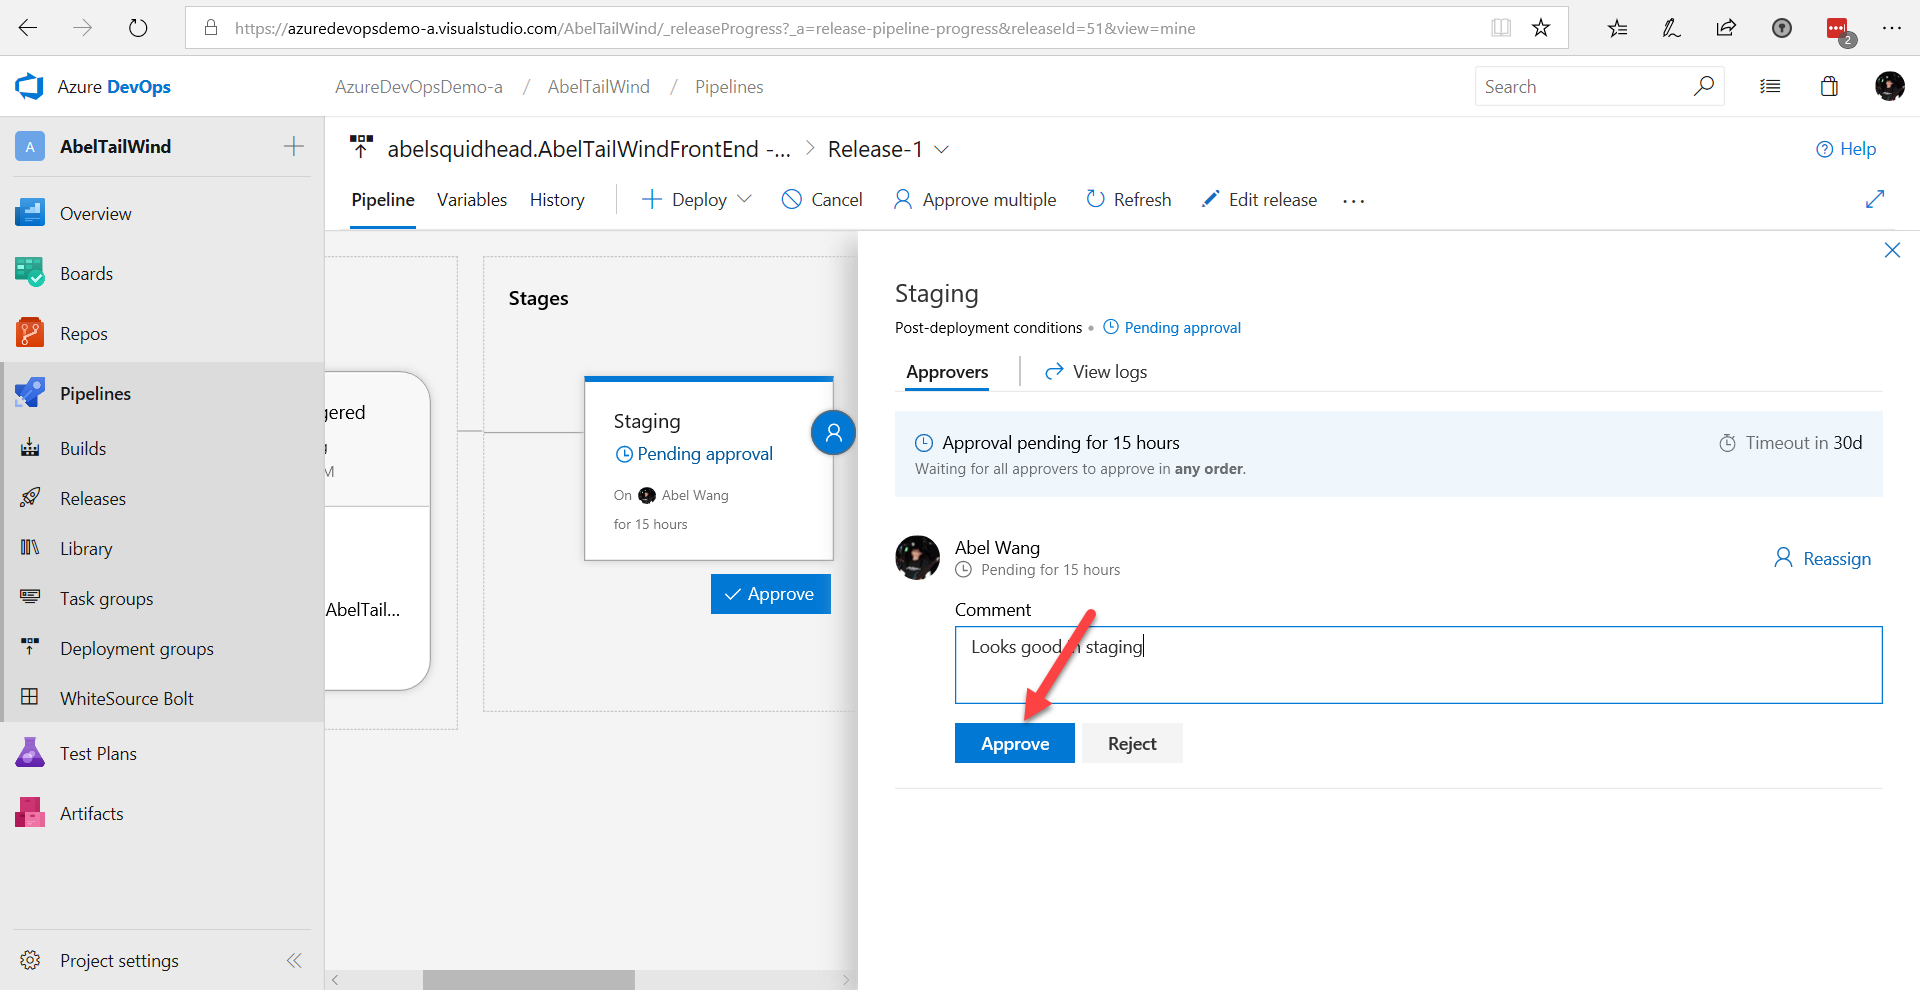1920x990 pixels.
Task: Click Approve under the Staging stage card
Action: click(x=770, y=593)
